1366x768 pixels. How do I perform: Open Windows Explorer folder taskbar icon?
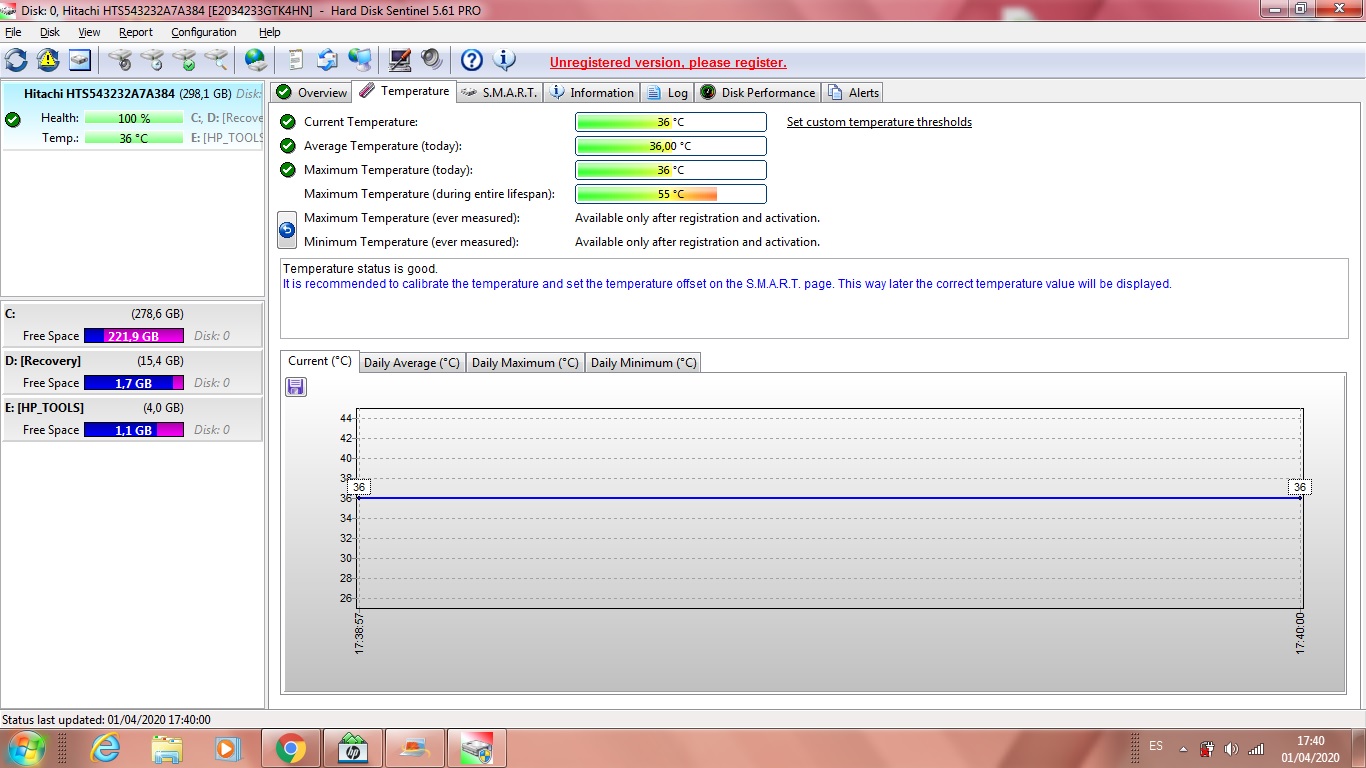tap(167, 748)
